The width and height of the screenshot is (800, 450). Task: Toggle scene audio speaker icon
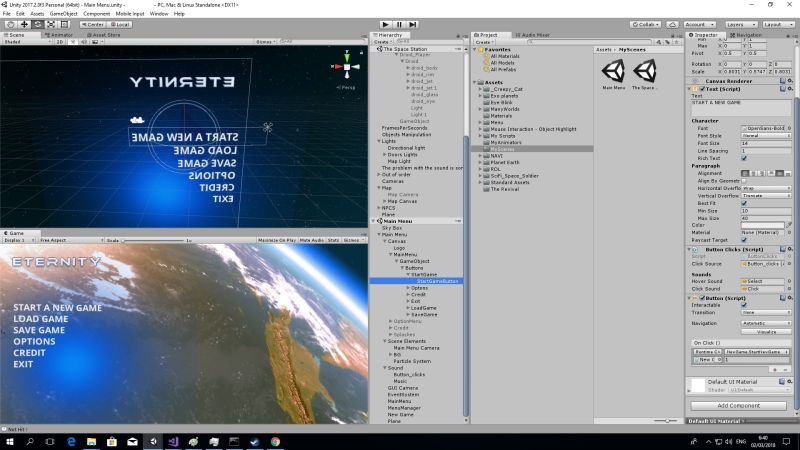[84, 42]
